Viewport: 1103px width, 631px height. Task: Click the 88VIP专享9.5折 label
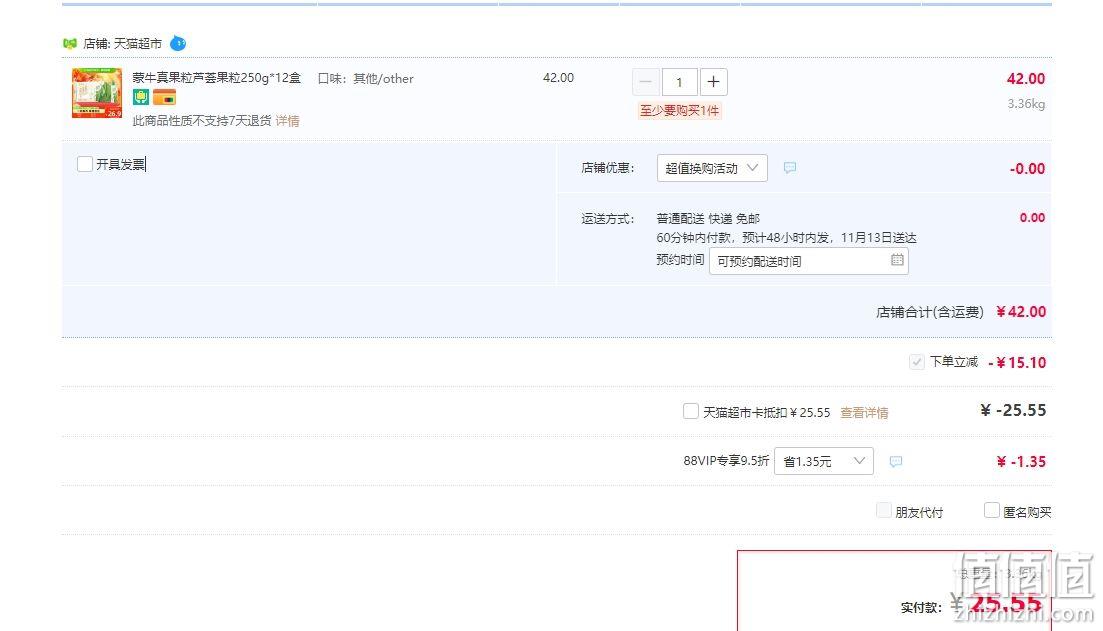pos(726,461)
